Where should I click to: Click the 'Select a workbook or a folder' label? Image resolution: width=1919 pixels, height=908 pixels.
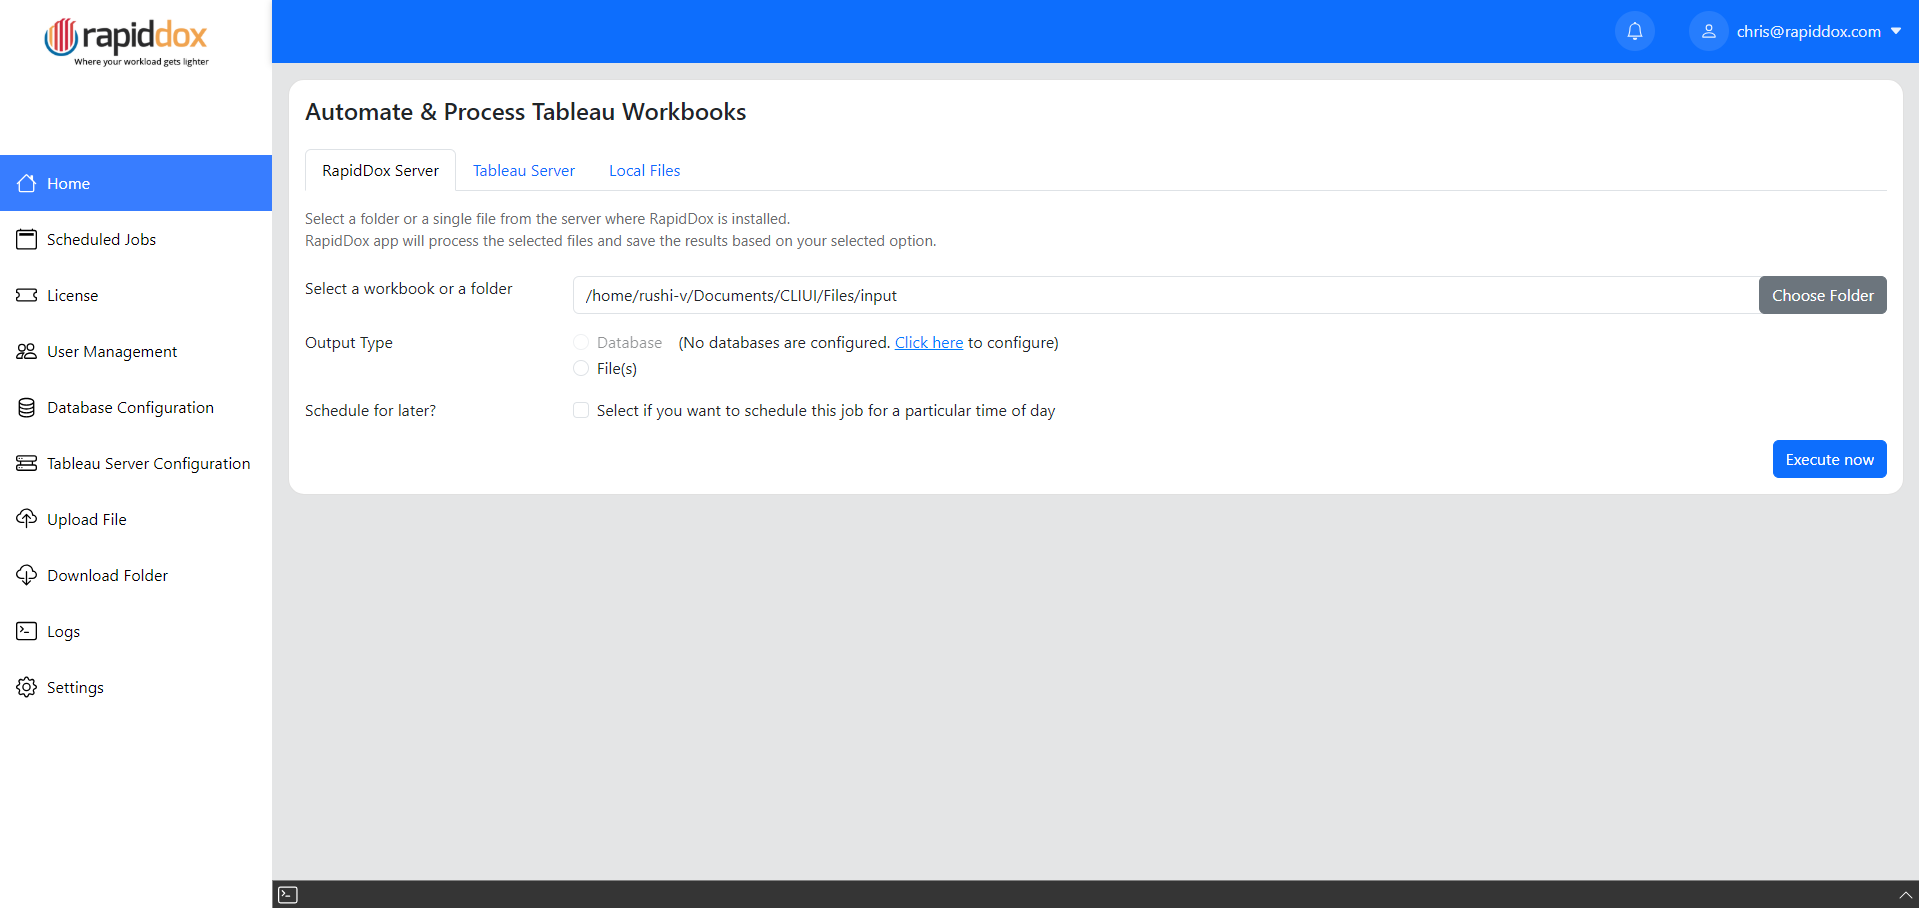point(408,288)
